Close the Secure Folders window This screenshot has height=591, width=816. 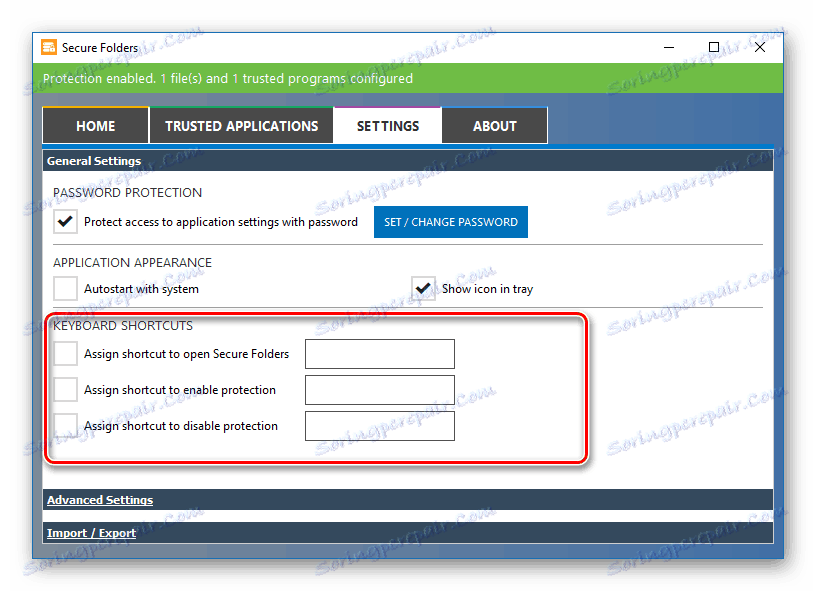coord(760,47)
